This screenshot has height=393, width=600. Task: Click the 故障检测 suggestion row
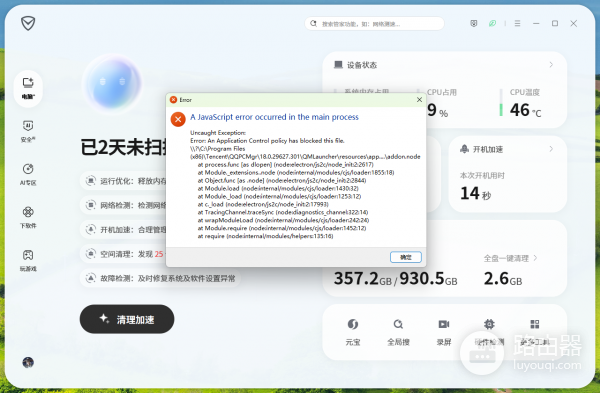click(160, 278)
